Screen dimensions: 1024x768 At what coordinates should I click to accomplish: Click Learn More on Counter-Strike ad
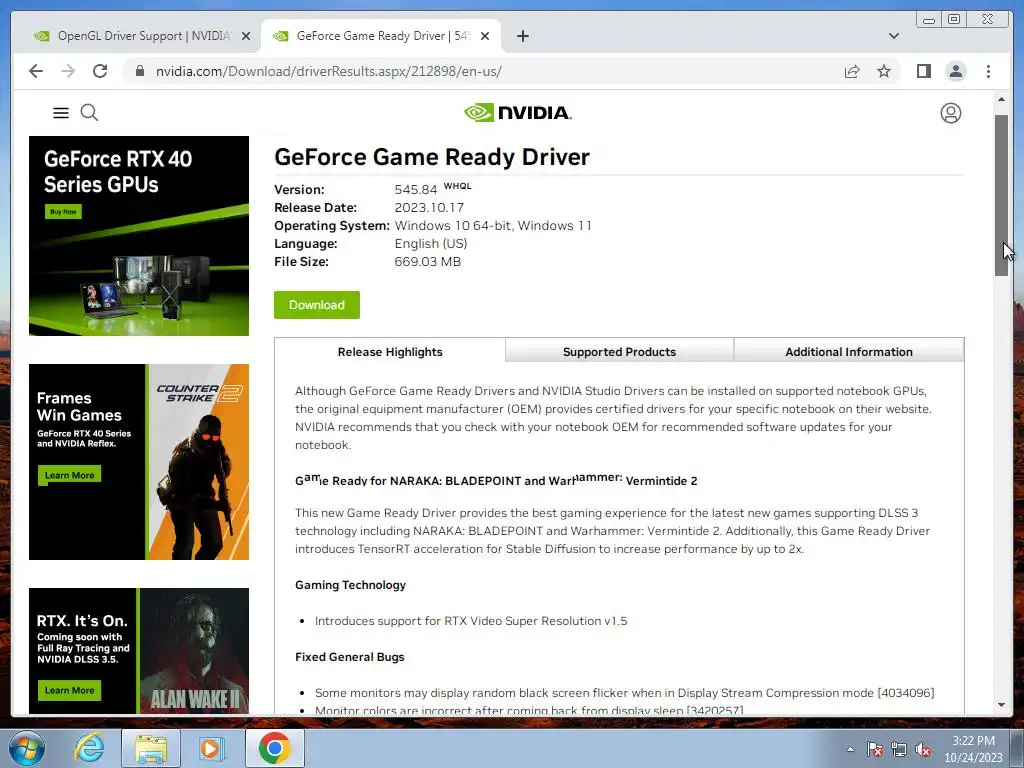click(x=69, y=475)
